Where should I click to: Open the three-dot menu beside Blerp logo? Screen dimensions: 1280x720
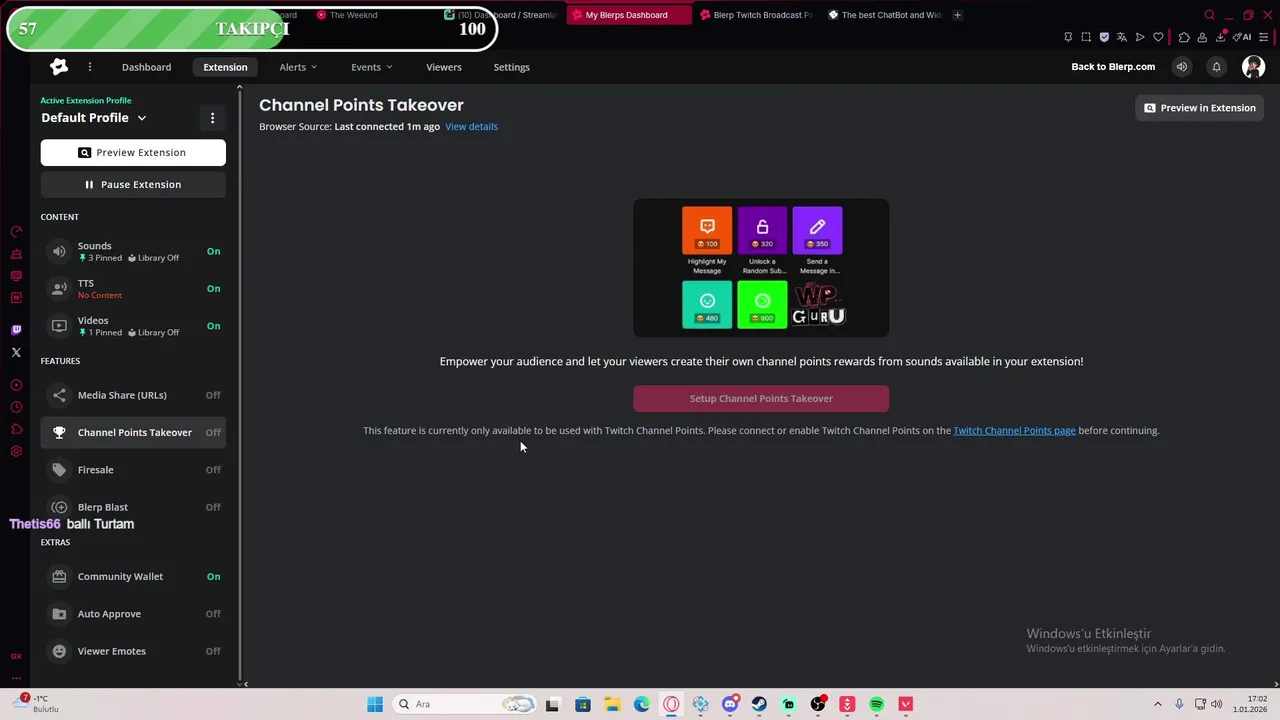pos(90,67)
